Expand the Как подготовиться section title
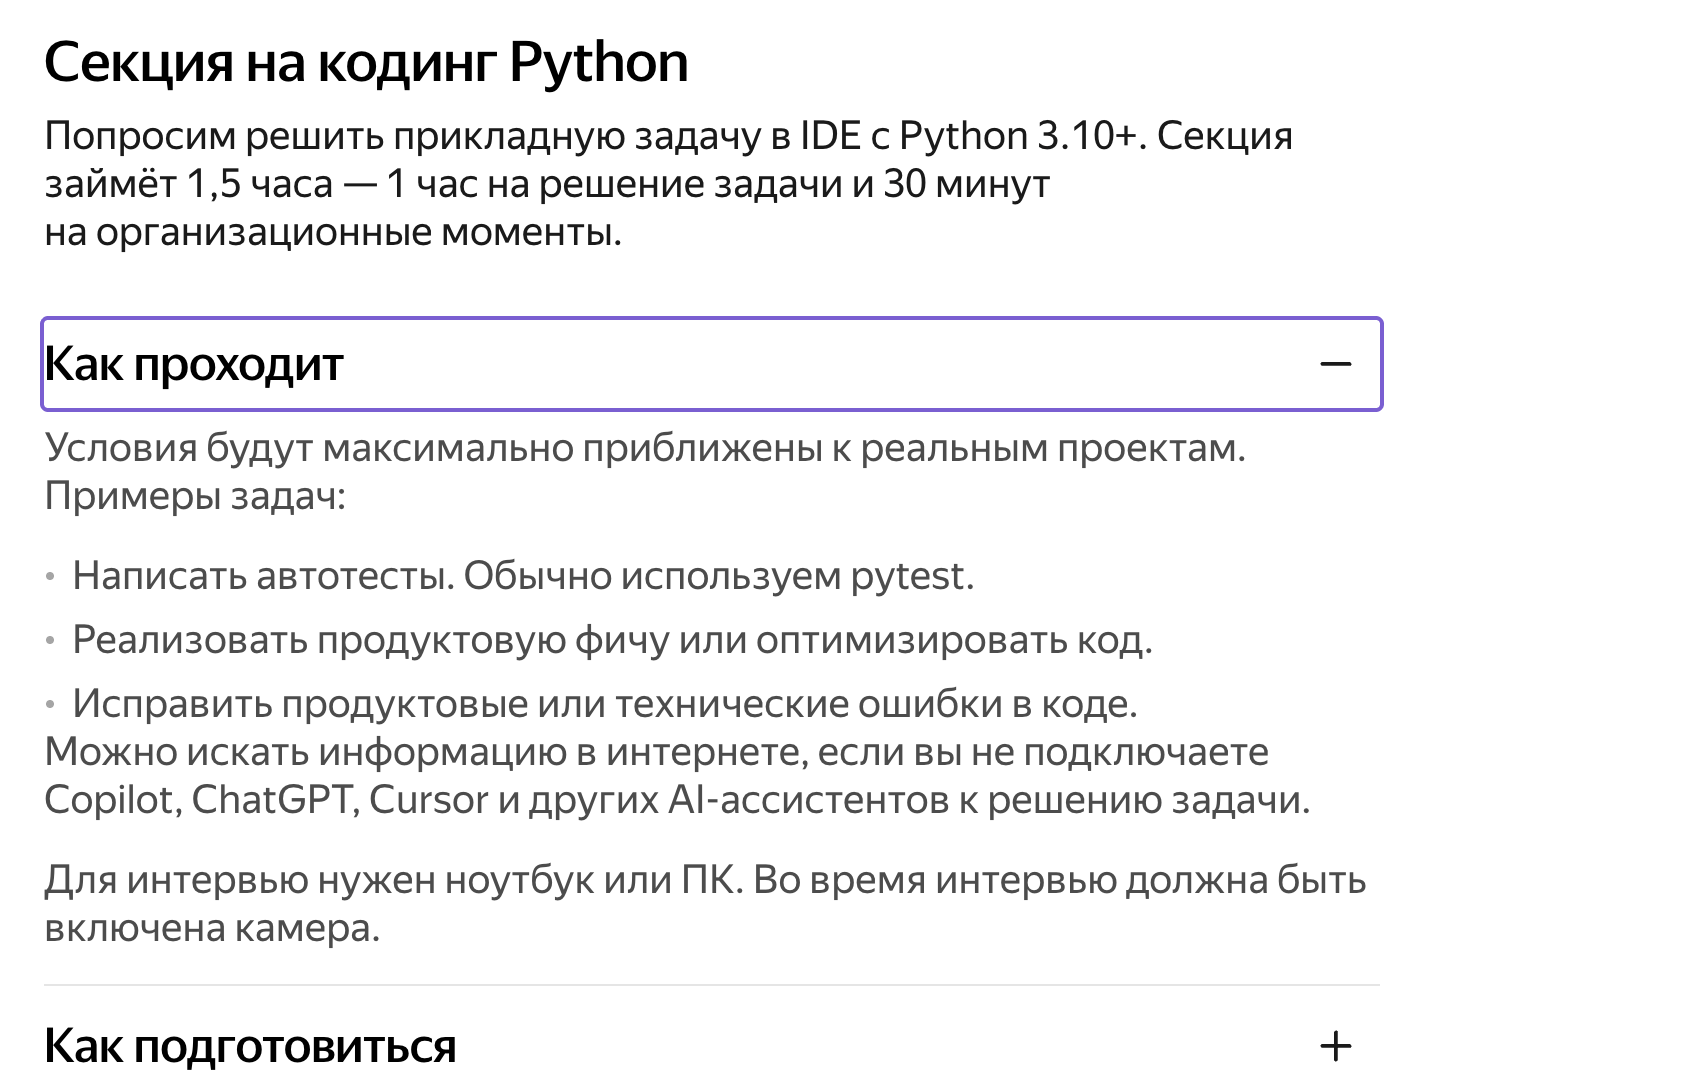 (250, 1047)
